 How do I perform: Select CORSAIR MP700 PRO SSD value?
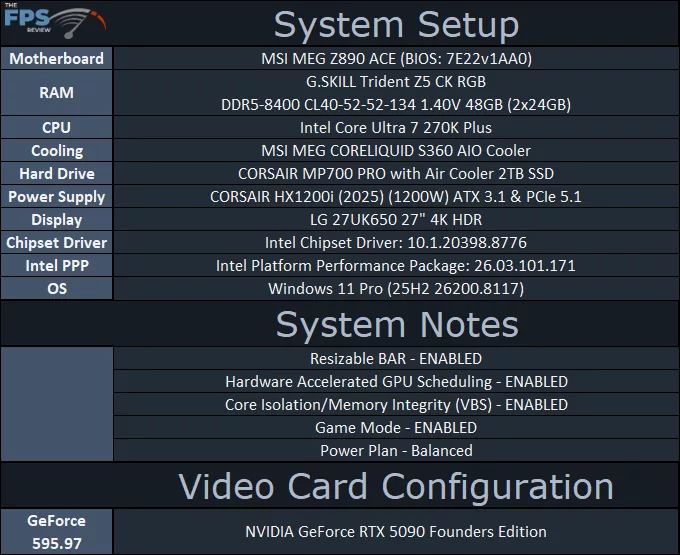[x=396, y=173]
